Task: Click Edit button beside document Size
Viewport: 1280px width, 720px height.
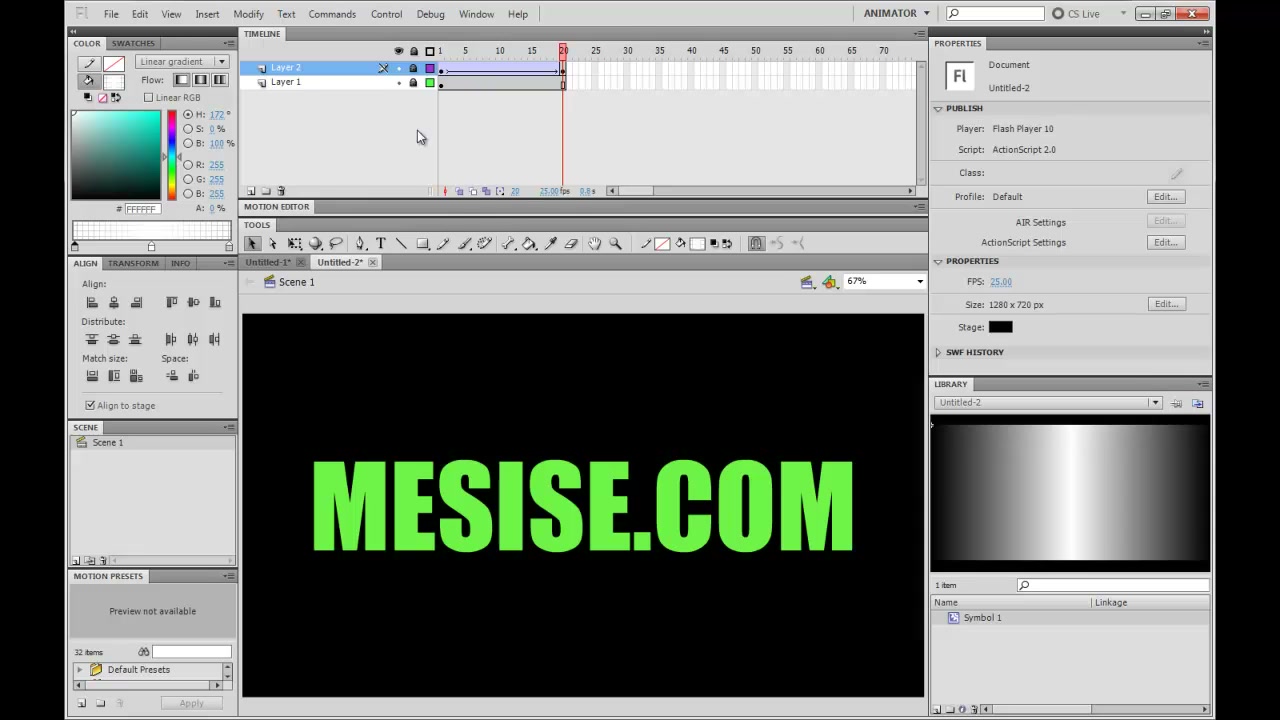Action: click(1166, 304)
